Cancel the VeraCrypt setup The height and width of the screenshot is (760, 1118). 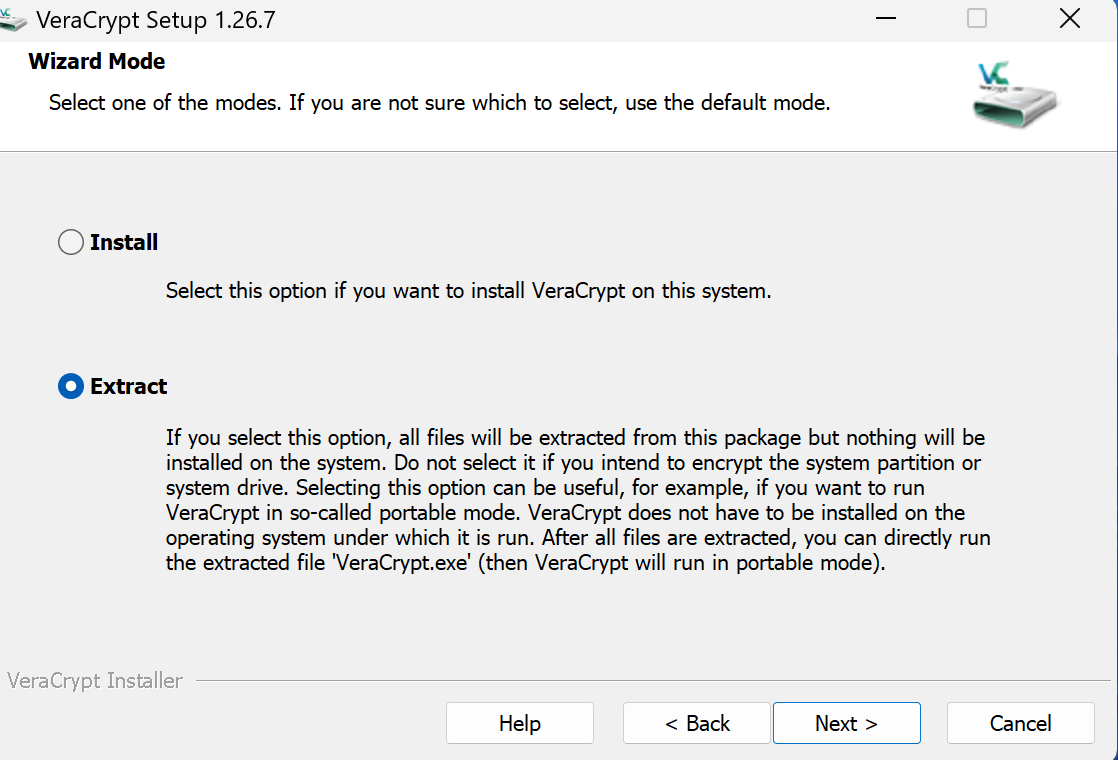[x=1020, y=723]
